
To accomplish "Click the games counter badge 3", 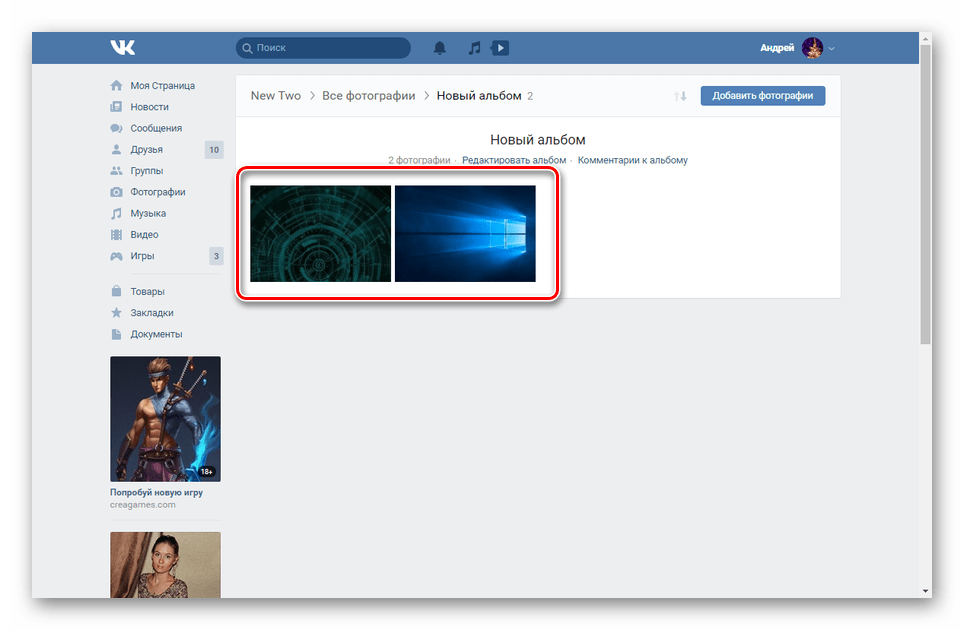I will point(216,256).
